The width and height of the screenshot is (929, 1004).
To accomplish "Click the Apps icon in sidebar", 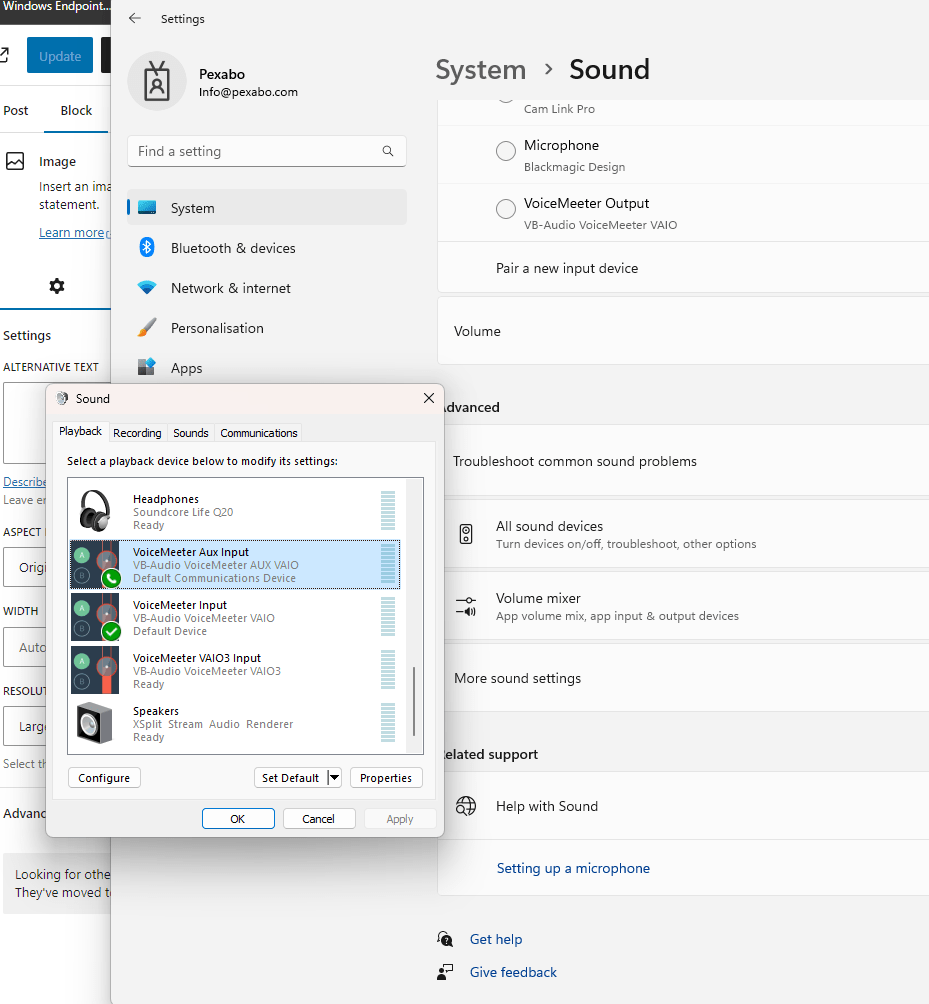I will [x=147, y=367].
